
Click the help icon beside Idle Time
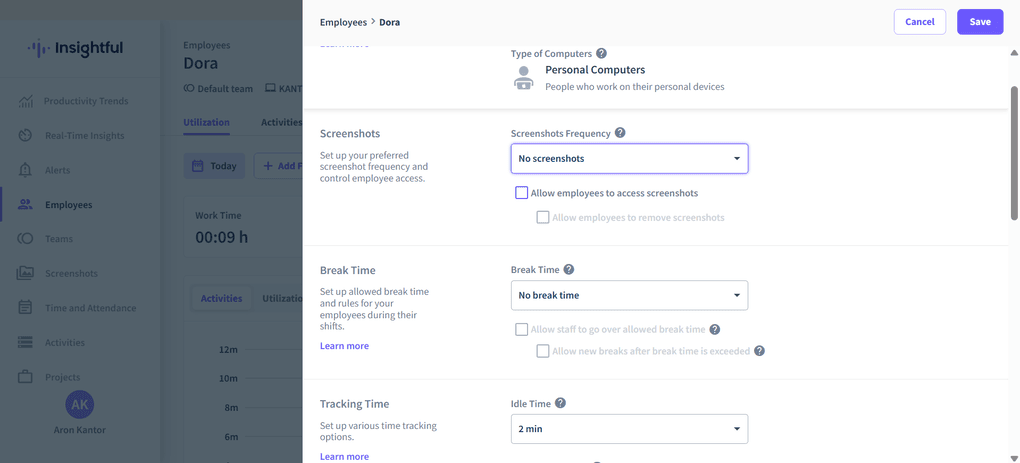pos(560,404)
